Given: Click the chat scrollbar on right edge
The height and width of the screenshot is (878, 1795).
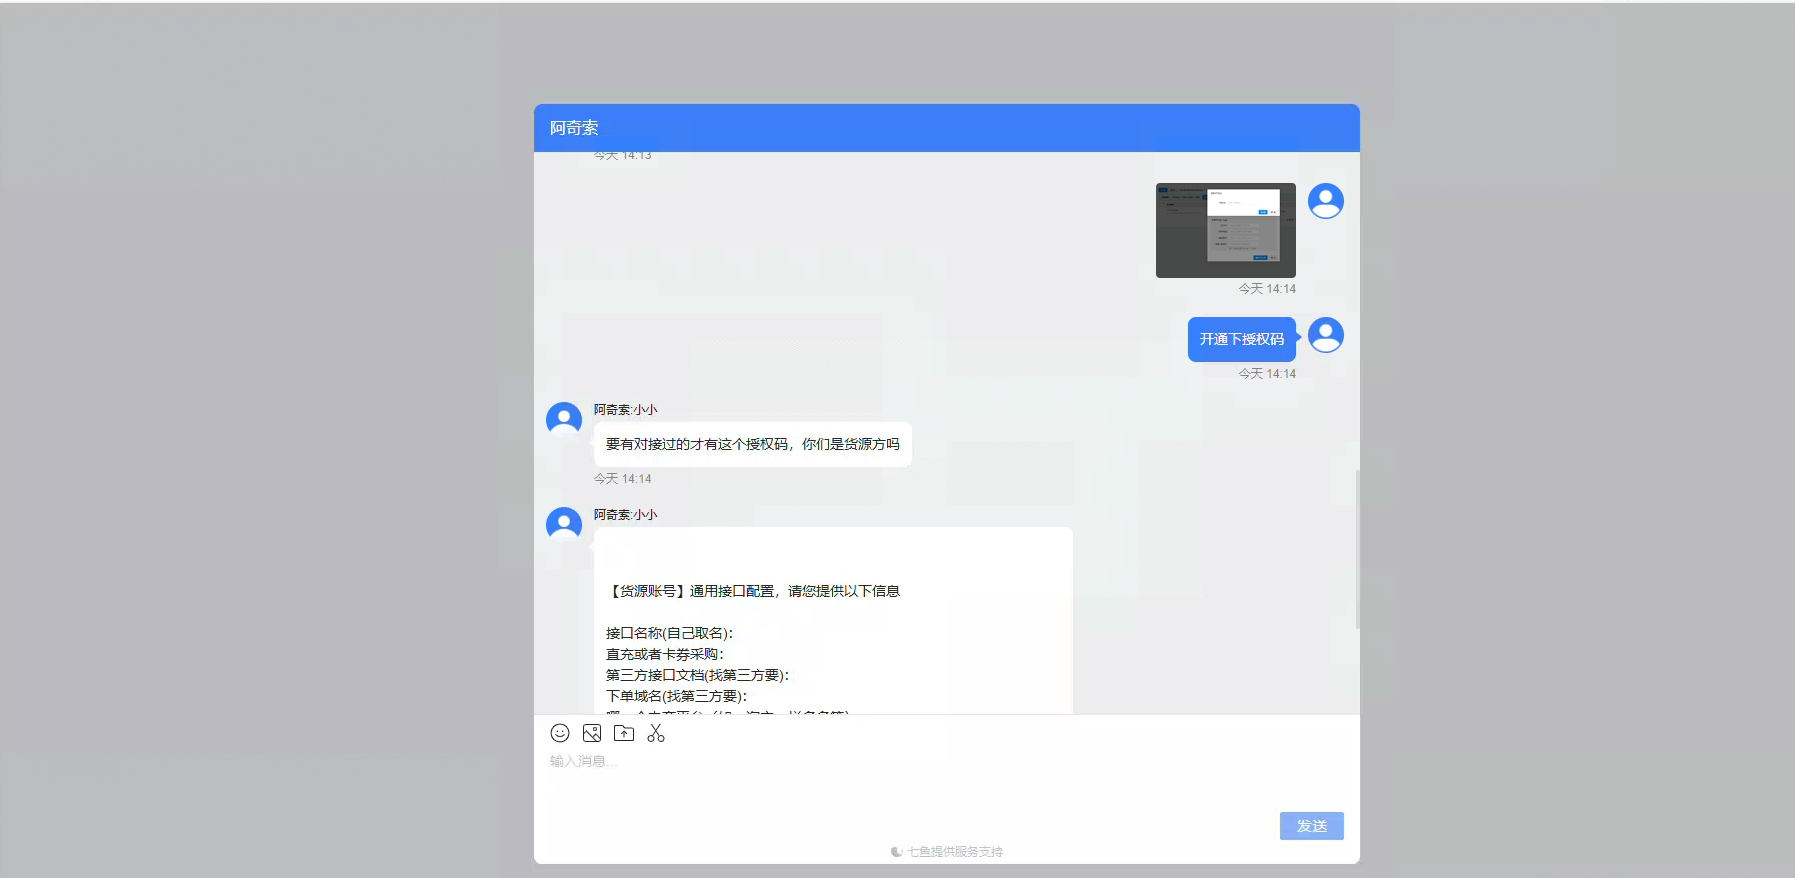Looking at the screenshot, I should pos(1356,548).
